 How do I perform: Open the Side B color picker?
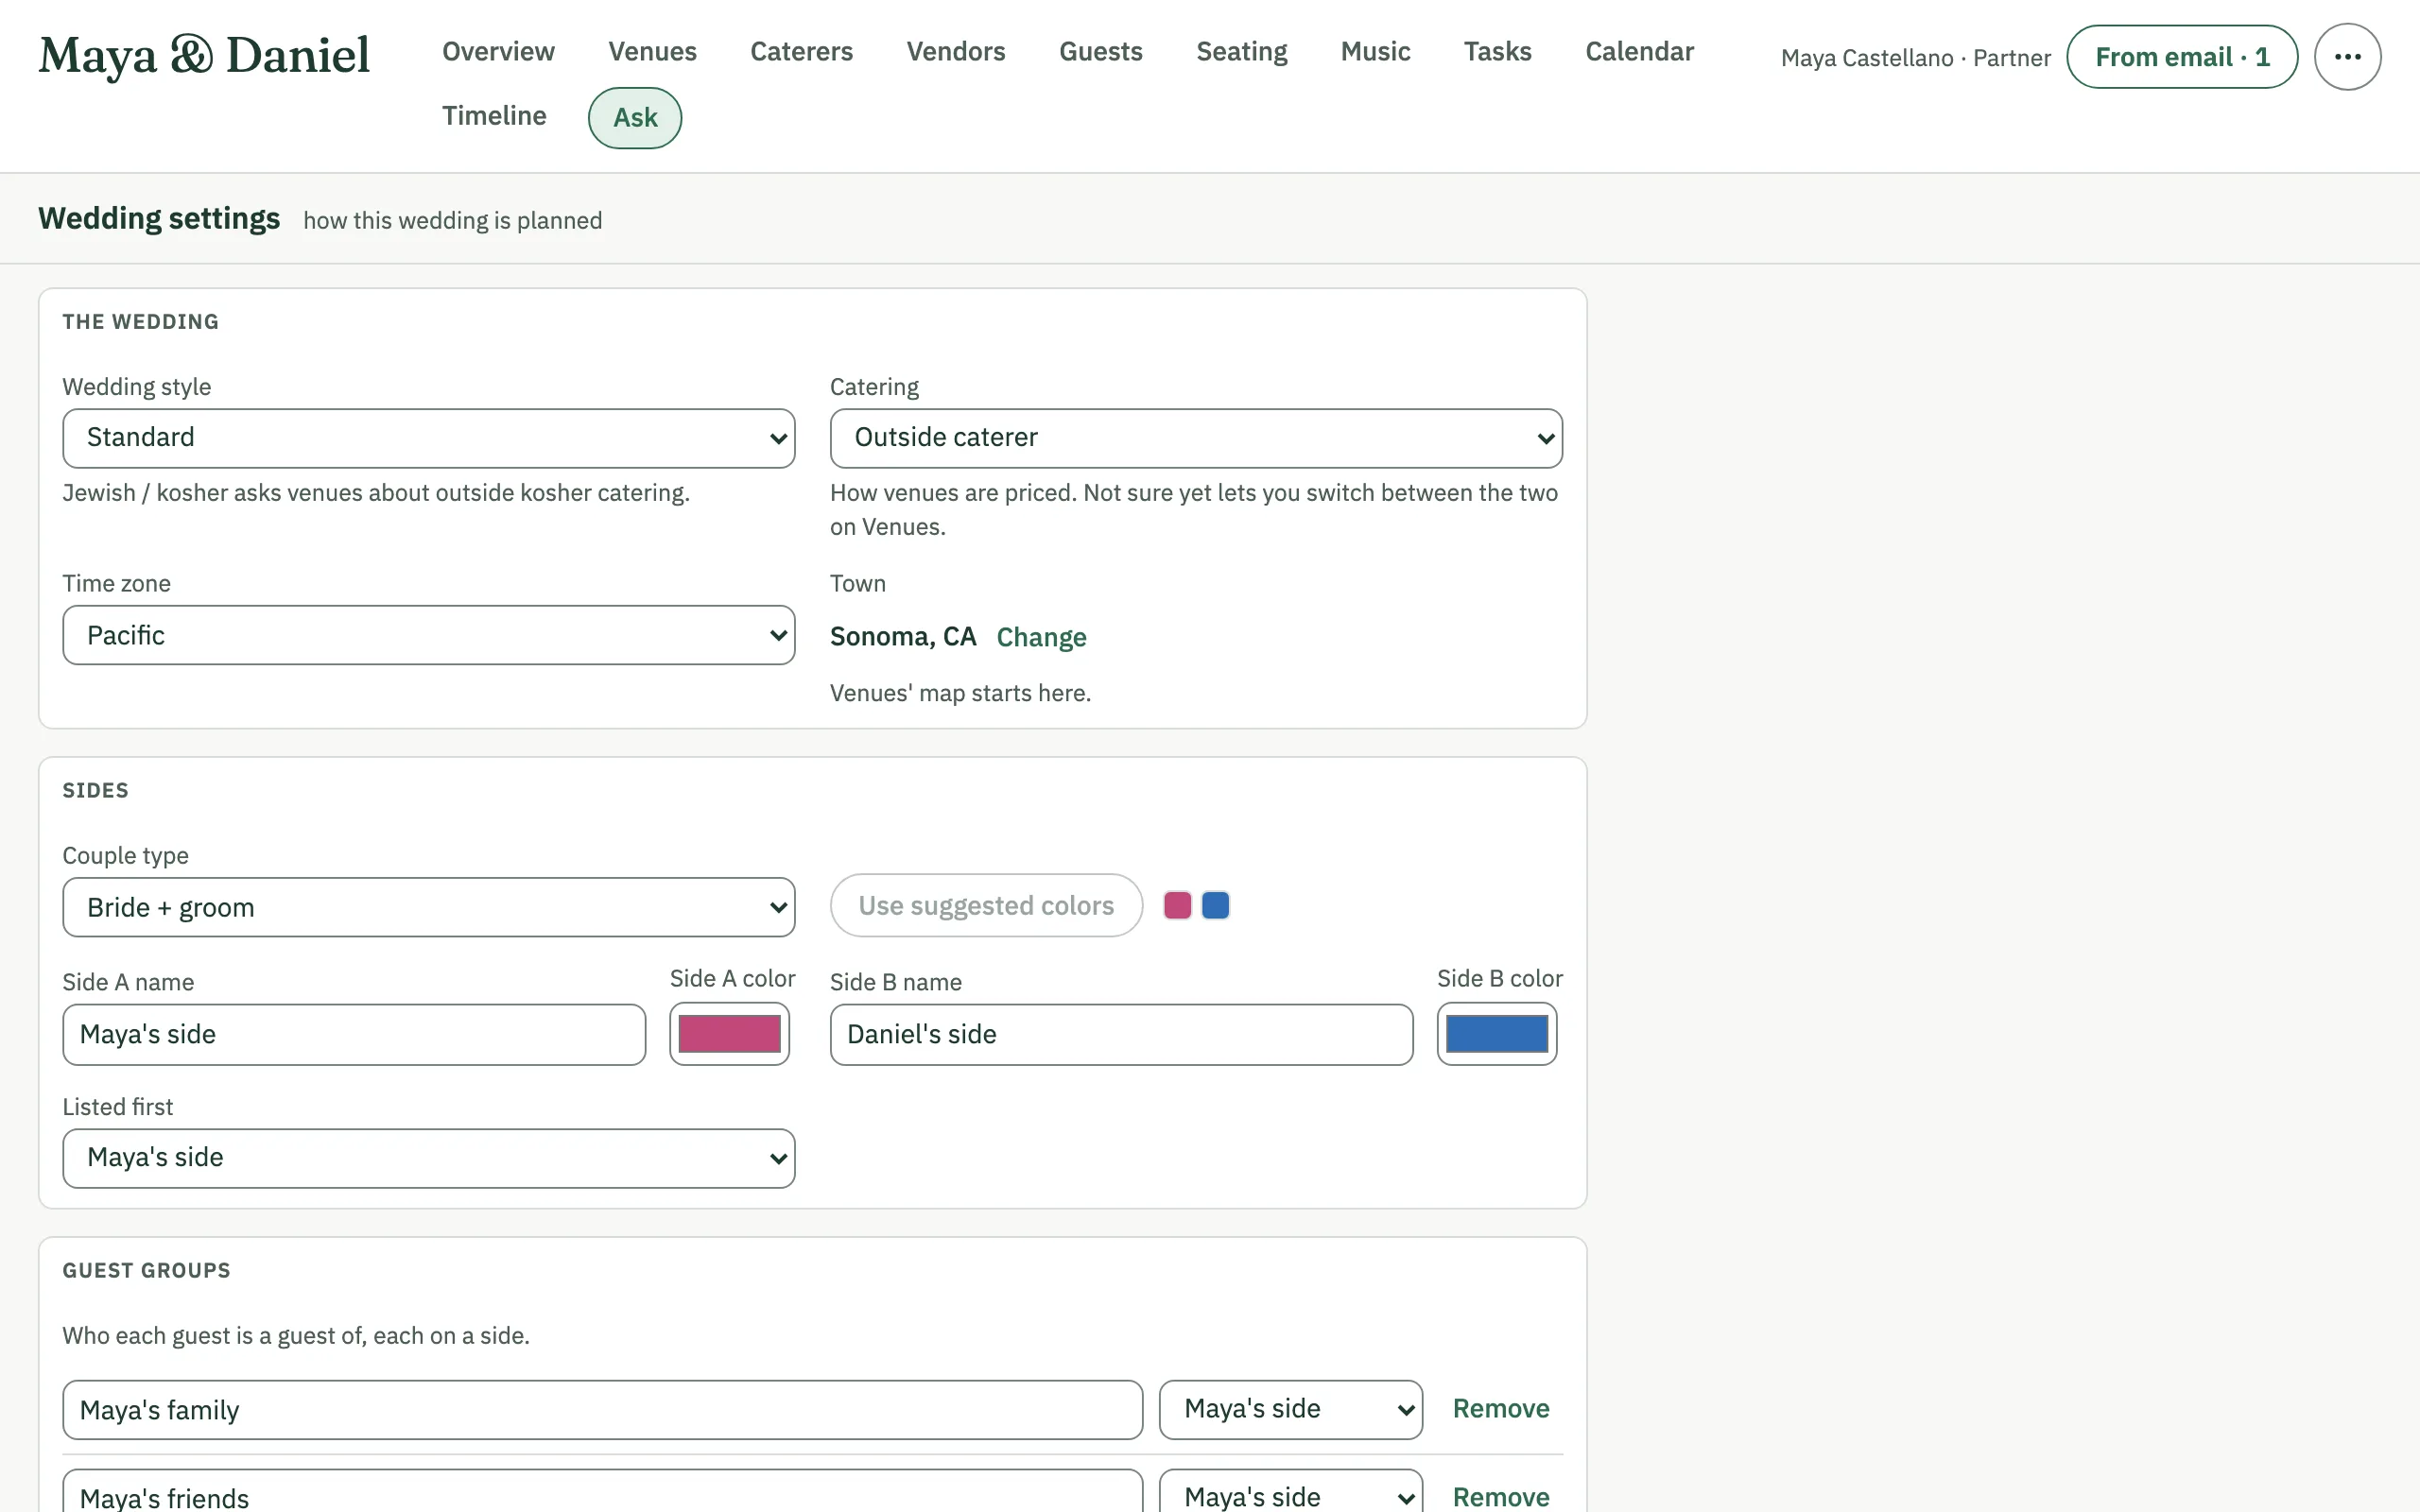(1497, 1034)
